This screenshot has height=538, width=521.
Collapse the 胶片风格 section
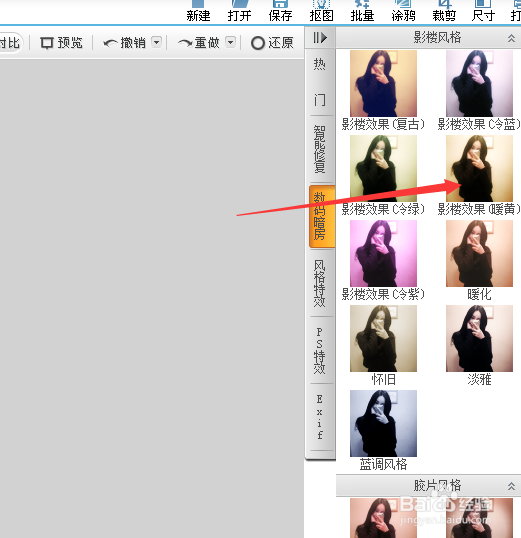[511, 486]
